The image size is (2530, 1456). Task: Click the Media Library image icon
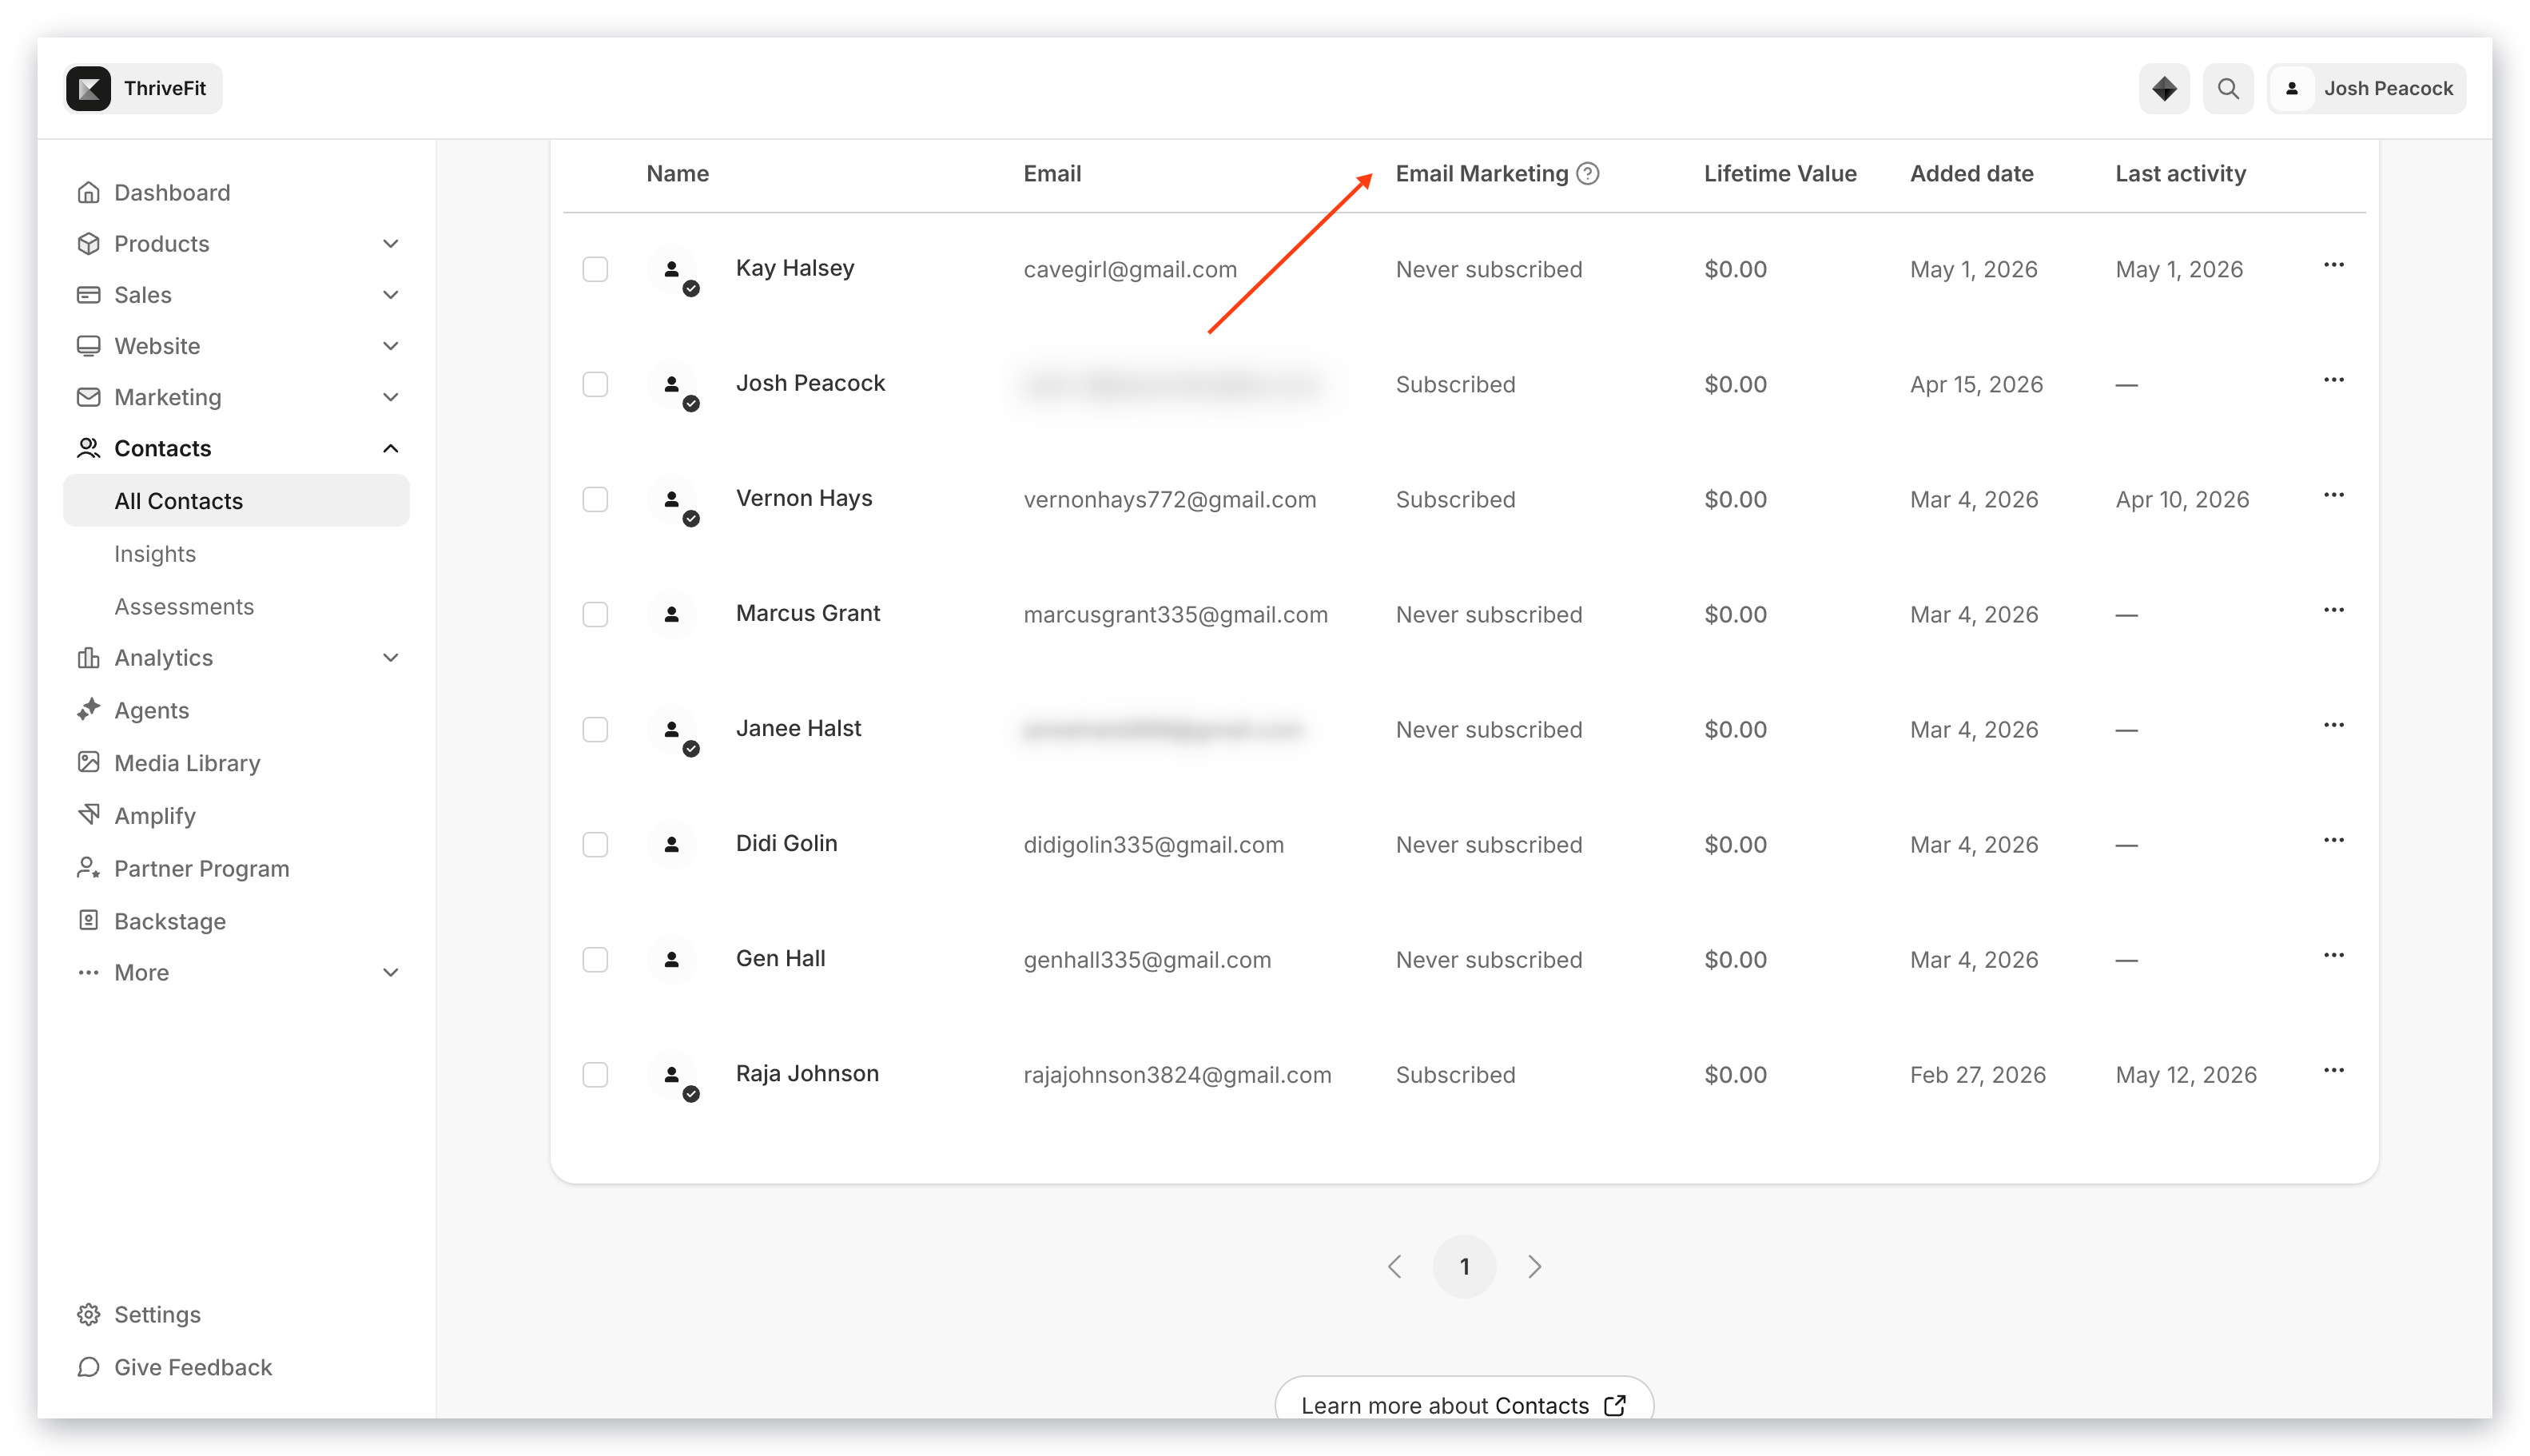click(88, 762)
